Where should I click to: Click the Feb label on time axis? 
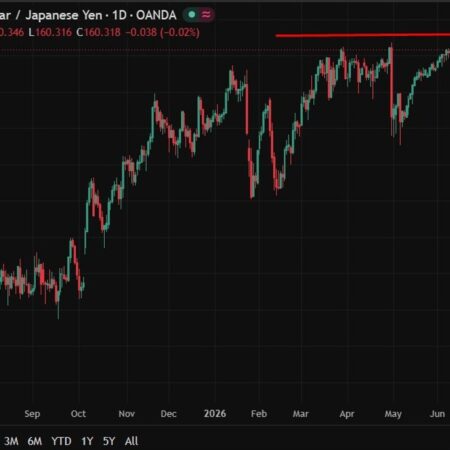point(259,414)
